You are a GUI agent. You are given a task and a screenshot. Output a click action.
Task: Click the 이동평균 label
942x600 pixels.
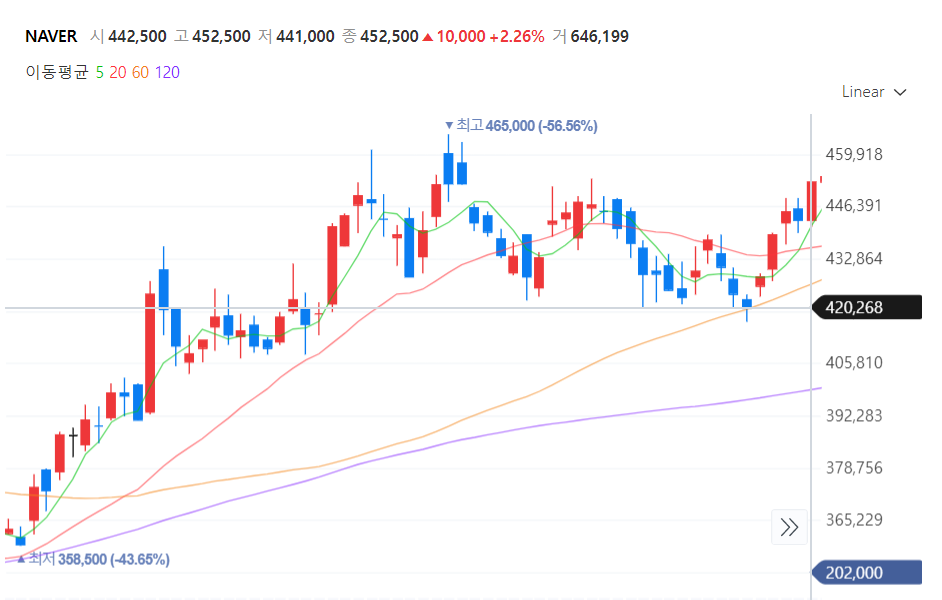click(x=57, y=73)
